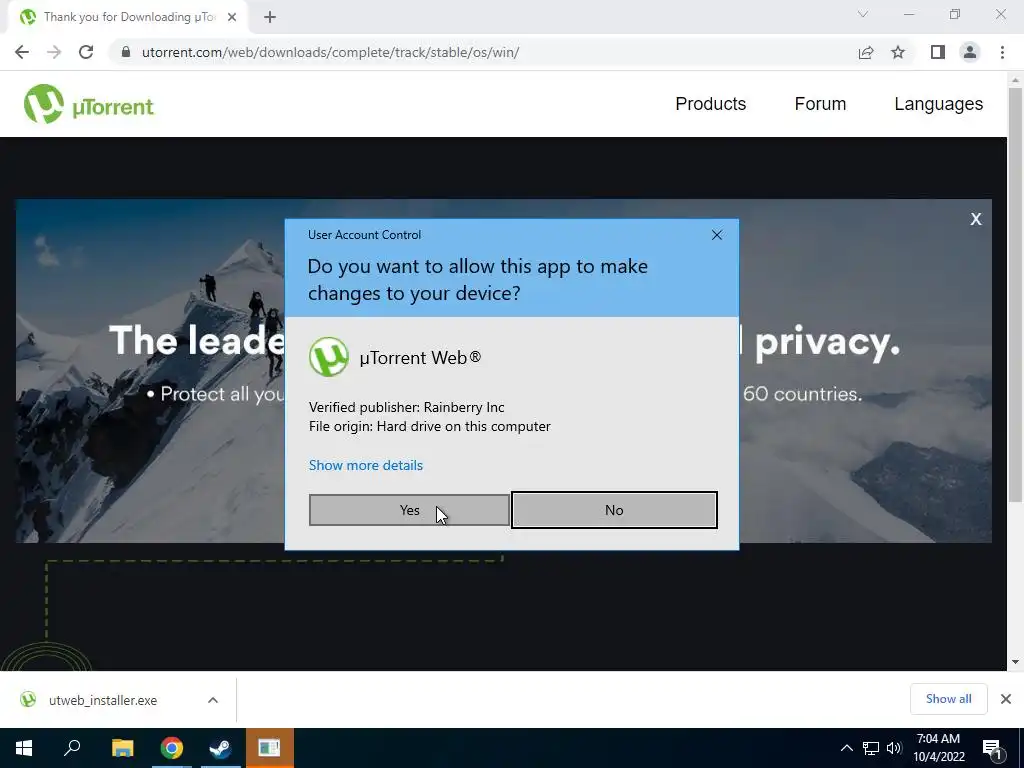The width and height of the screenshot is (1024, 768).
Task: Open the Languages menu
Action: 938,104
